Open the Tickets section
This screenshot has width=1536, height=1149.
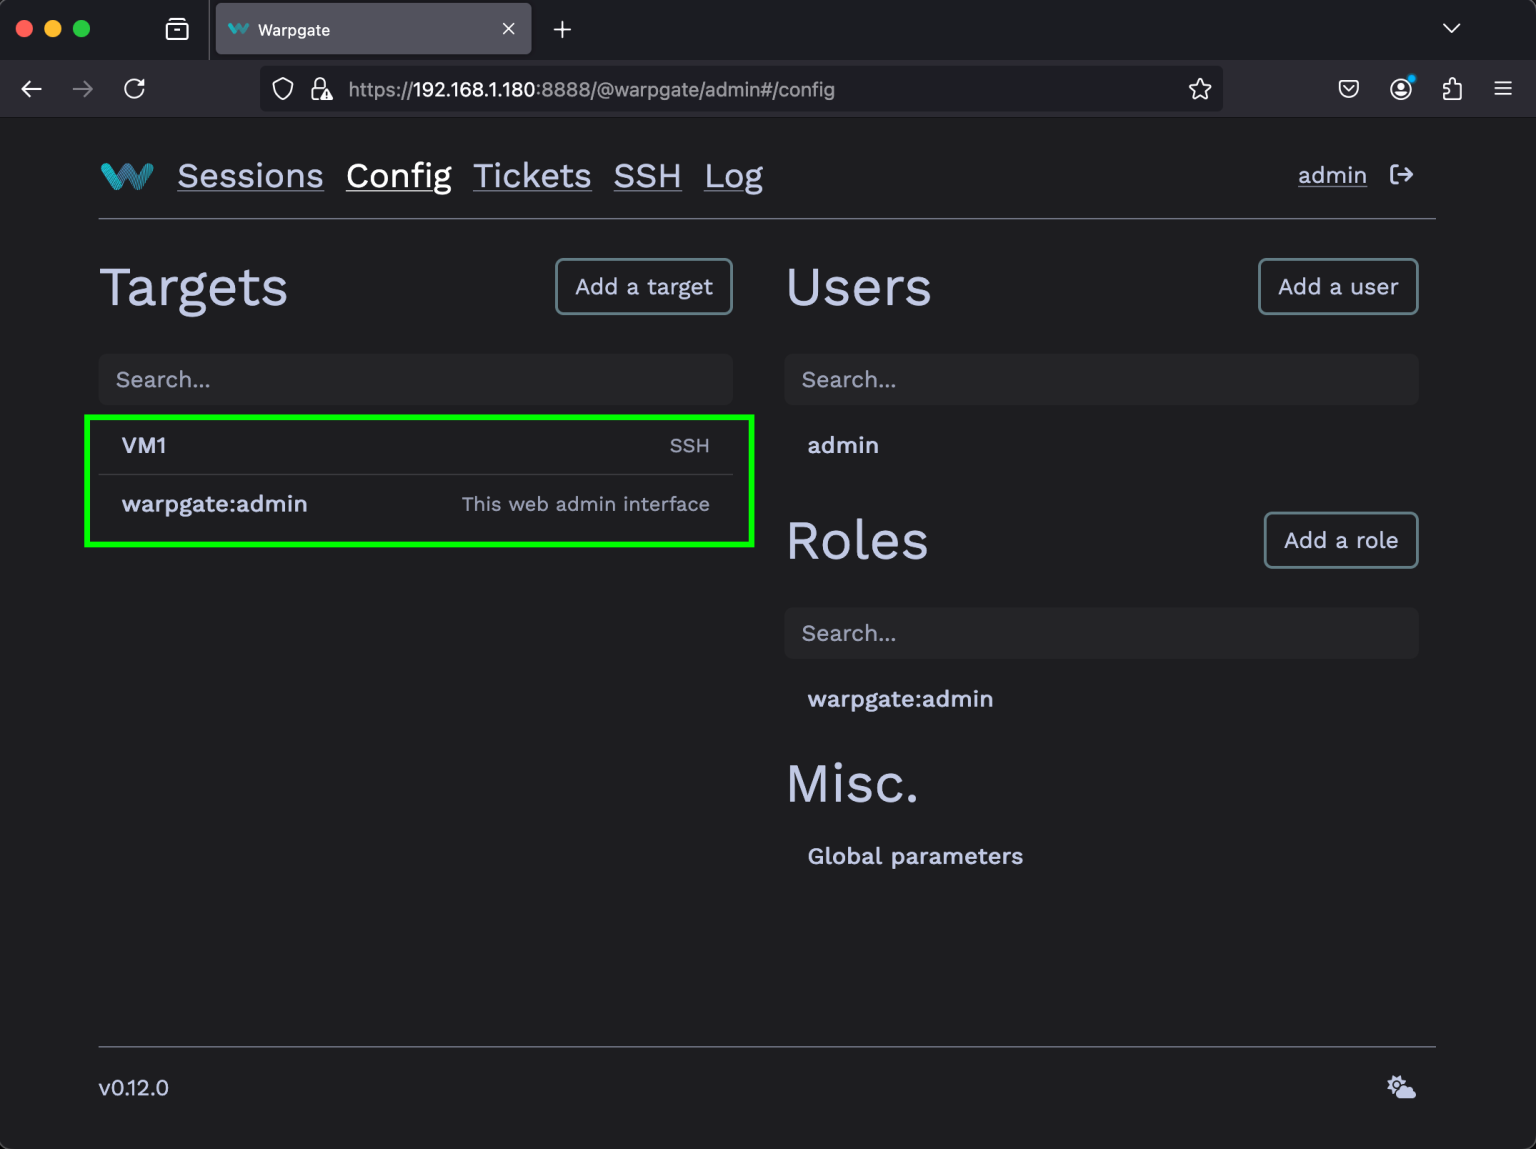tap(532, 176)
